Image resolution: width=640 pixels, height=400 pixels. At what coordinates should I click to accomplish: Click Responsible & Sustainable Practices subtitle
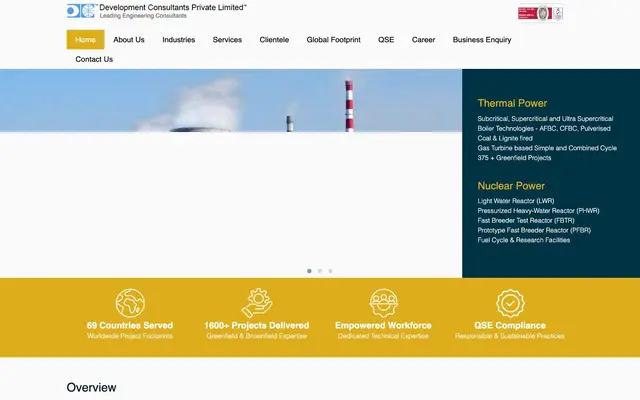[510, 336]
